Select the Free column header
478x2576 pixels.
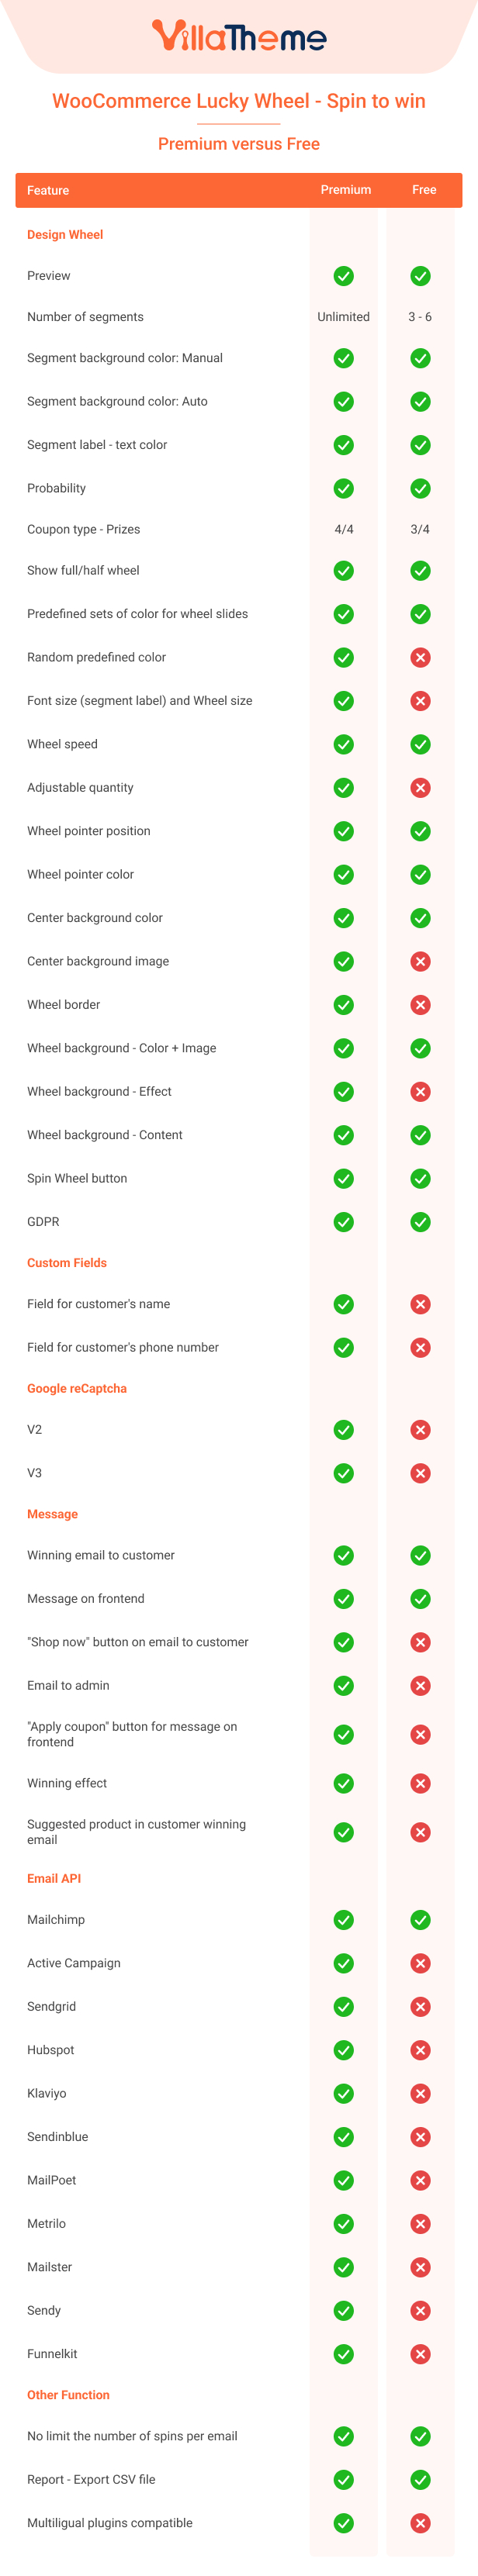(x=424, y=190)
